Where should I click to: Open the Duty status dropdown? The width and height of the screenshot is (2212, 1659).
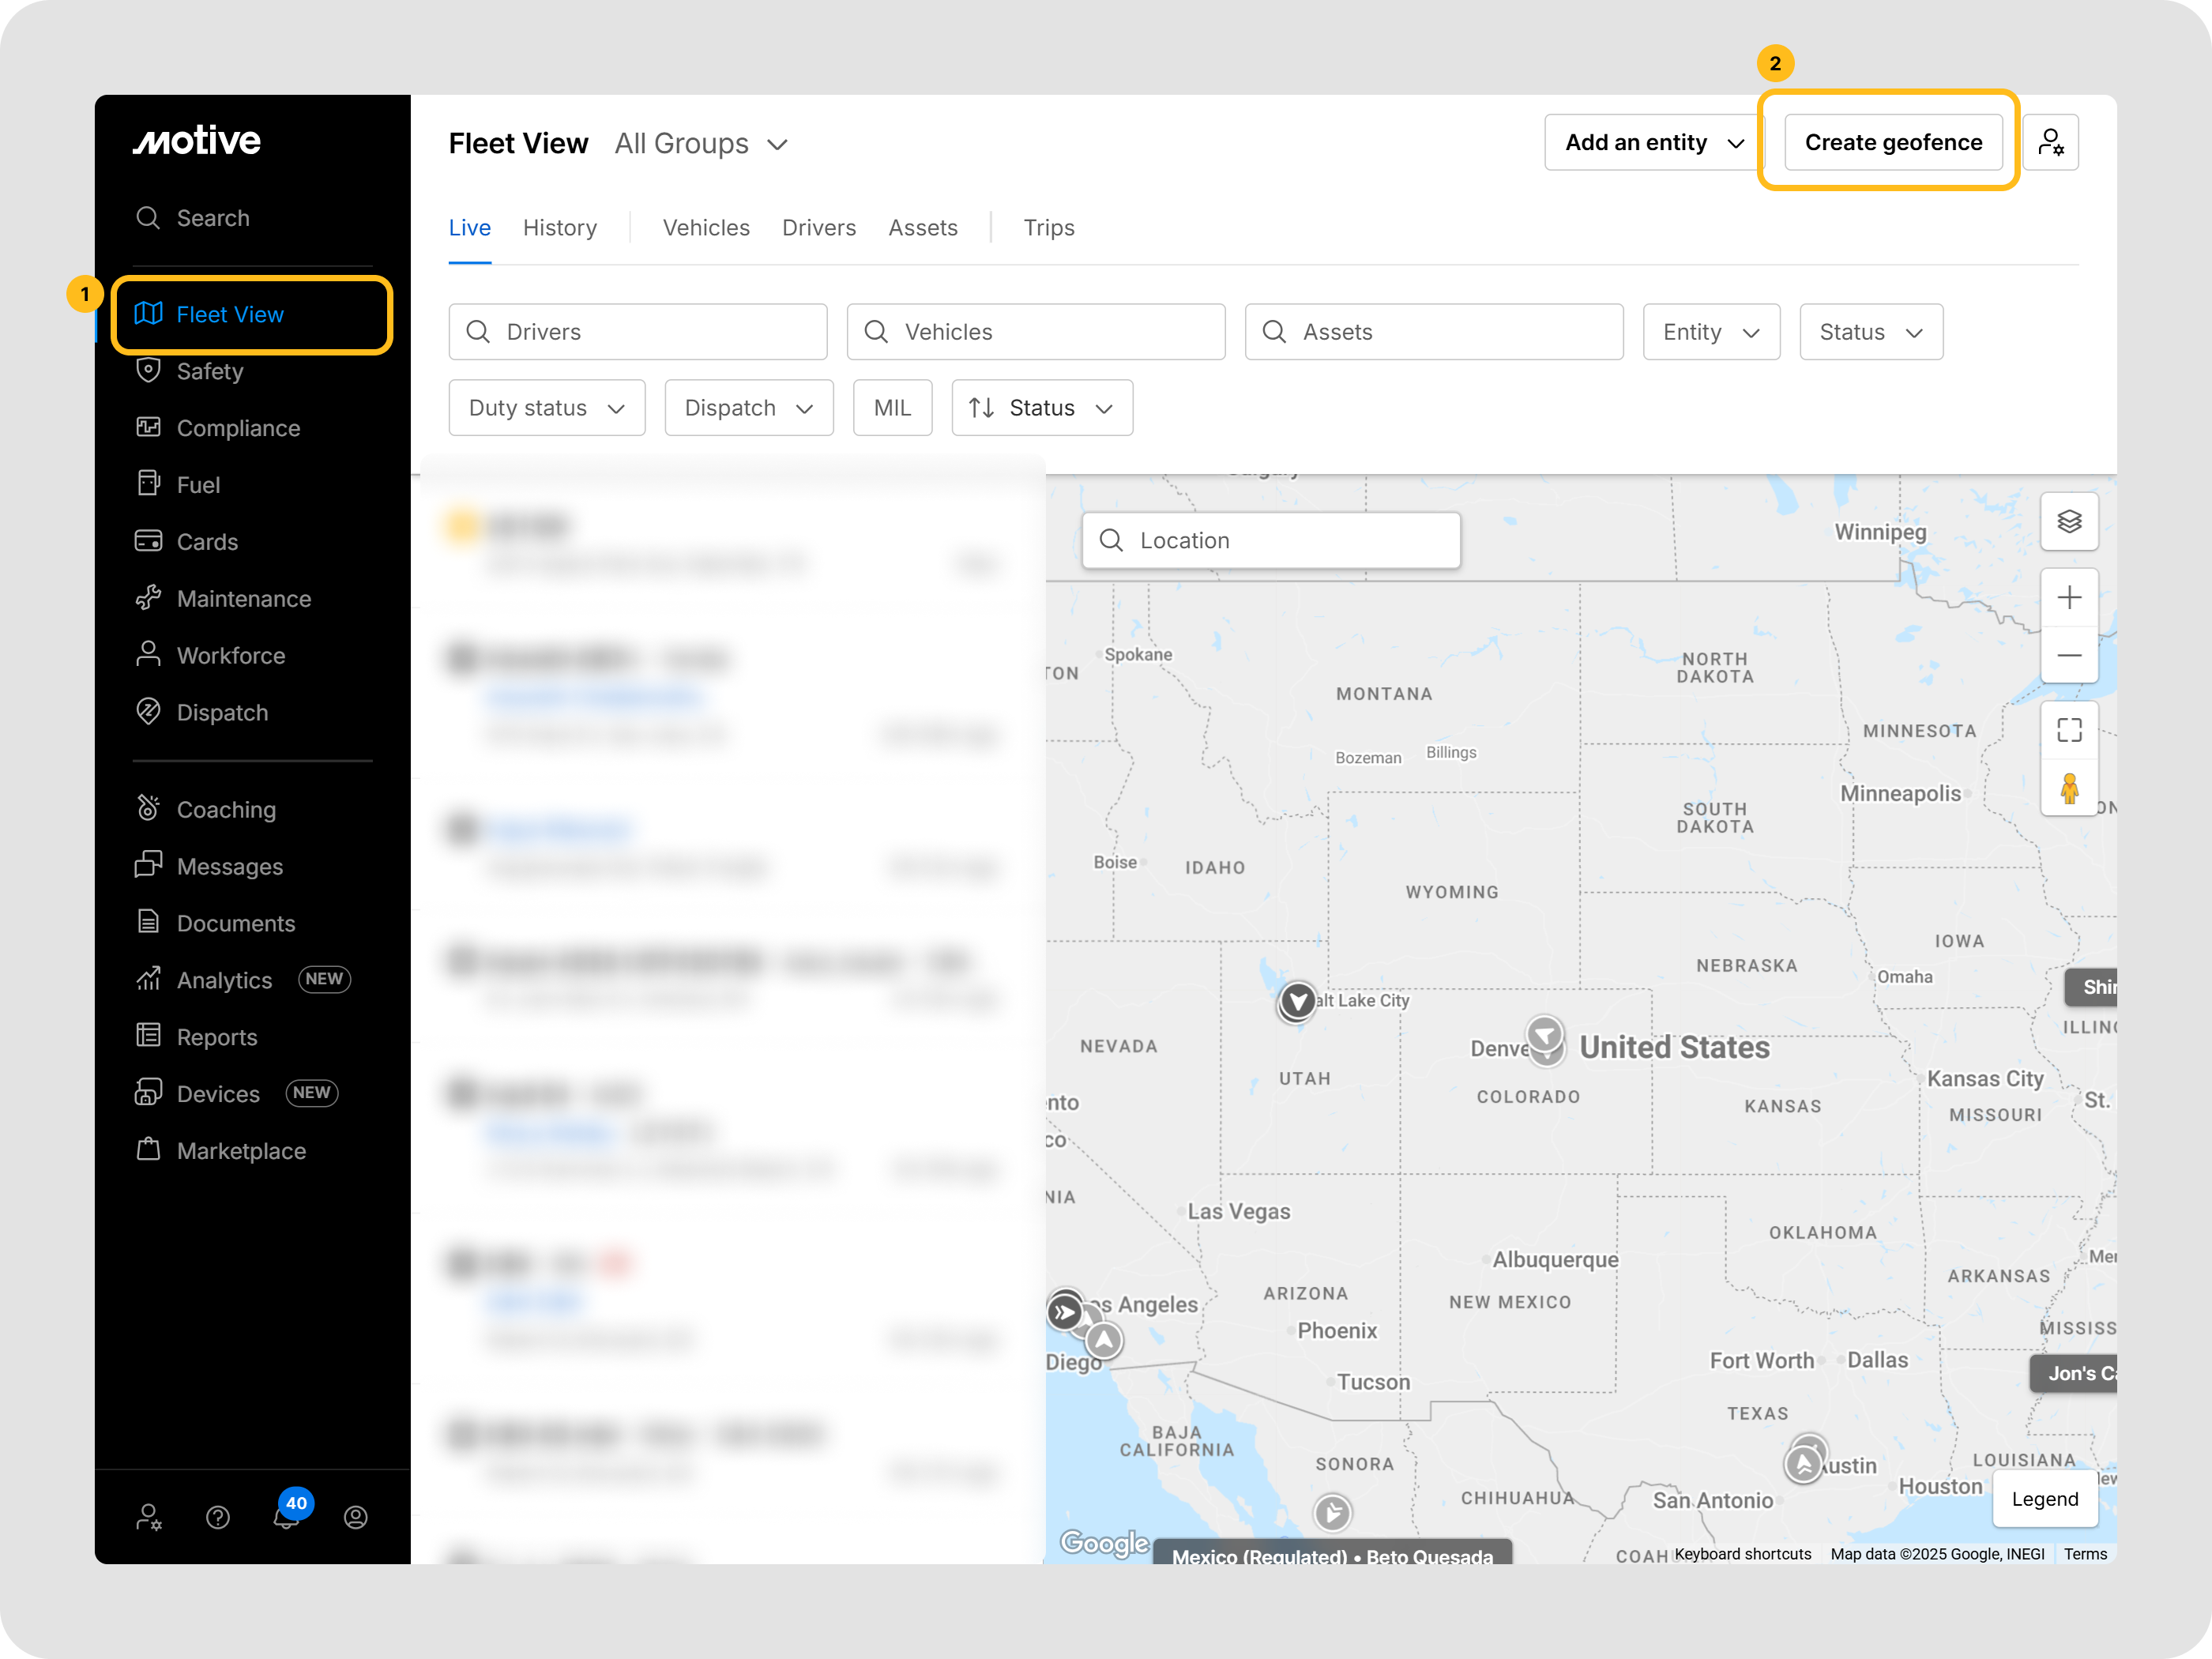(x=547, y=408)
